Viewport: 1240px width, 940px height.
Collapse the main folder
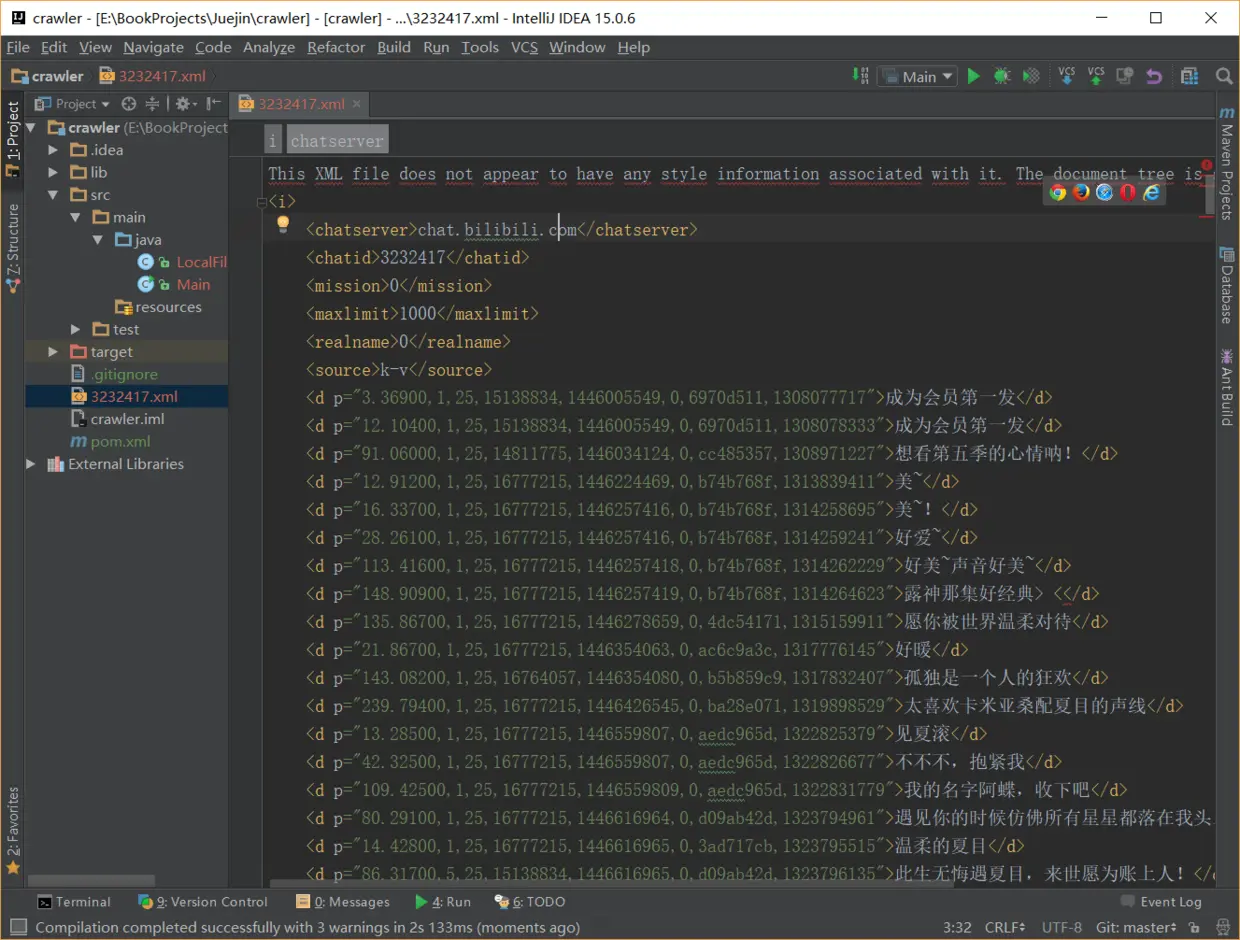[76, 217]
